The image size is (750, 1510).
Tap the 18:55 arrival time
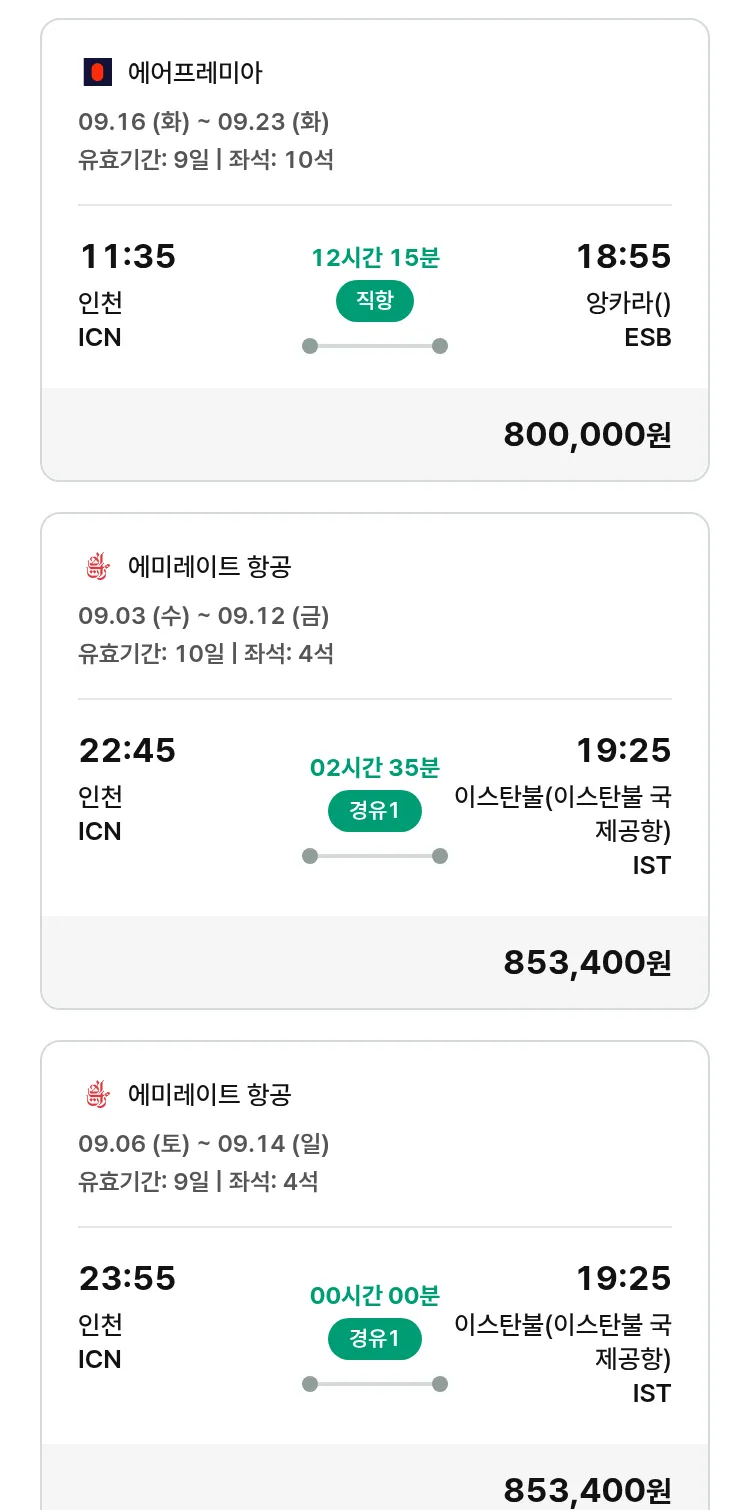(x=623, y=257)
